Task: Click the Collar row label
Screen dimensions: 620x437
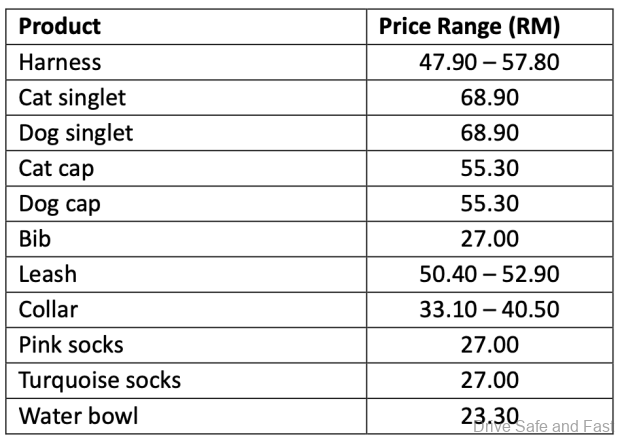Action: click(50, 310)
